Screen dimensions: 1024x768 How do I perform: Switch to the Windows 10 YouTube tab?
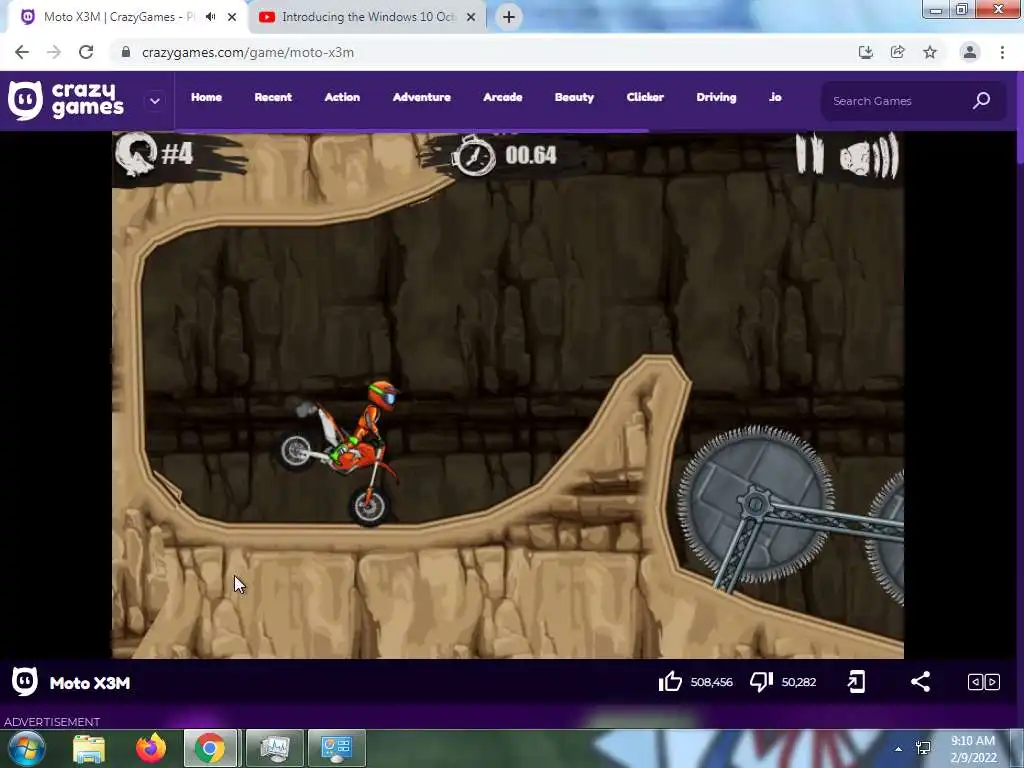tap(368, 17)
